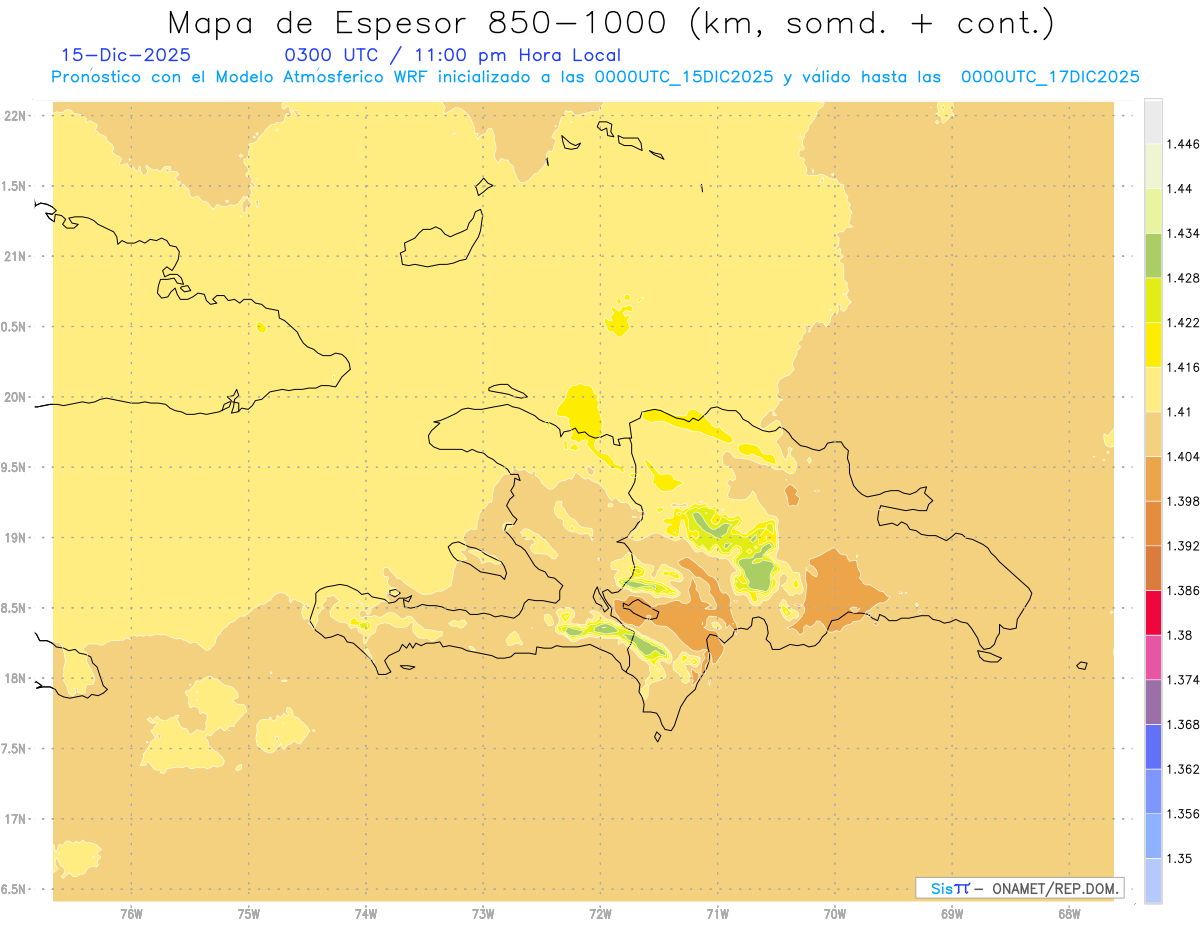Click the '1.44' legend value
This screenshot has width=1200, height=927.
(x=1179, y=188)
